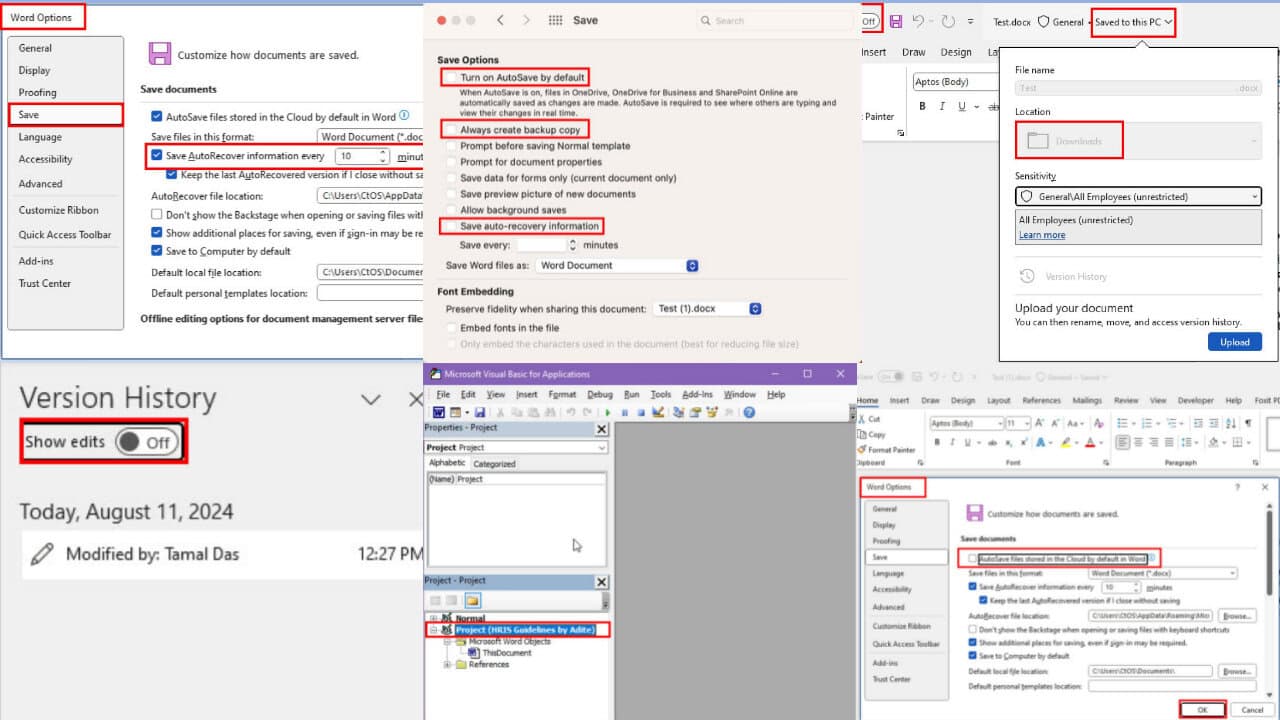The image size is (1280, 720).
Task: Switch to Categorized tab in Properties pane
Action: click(494, 463)
